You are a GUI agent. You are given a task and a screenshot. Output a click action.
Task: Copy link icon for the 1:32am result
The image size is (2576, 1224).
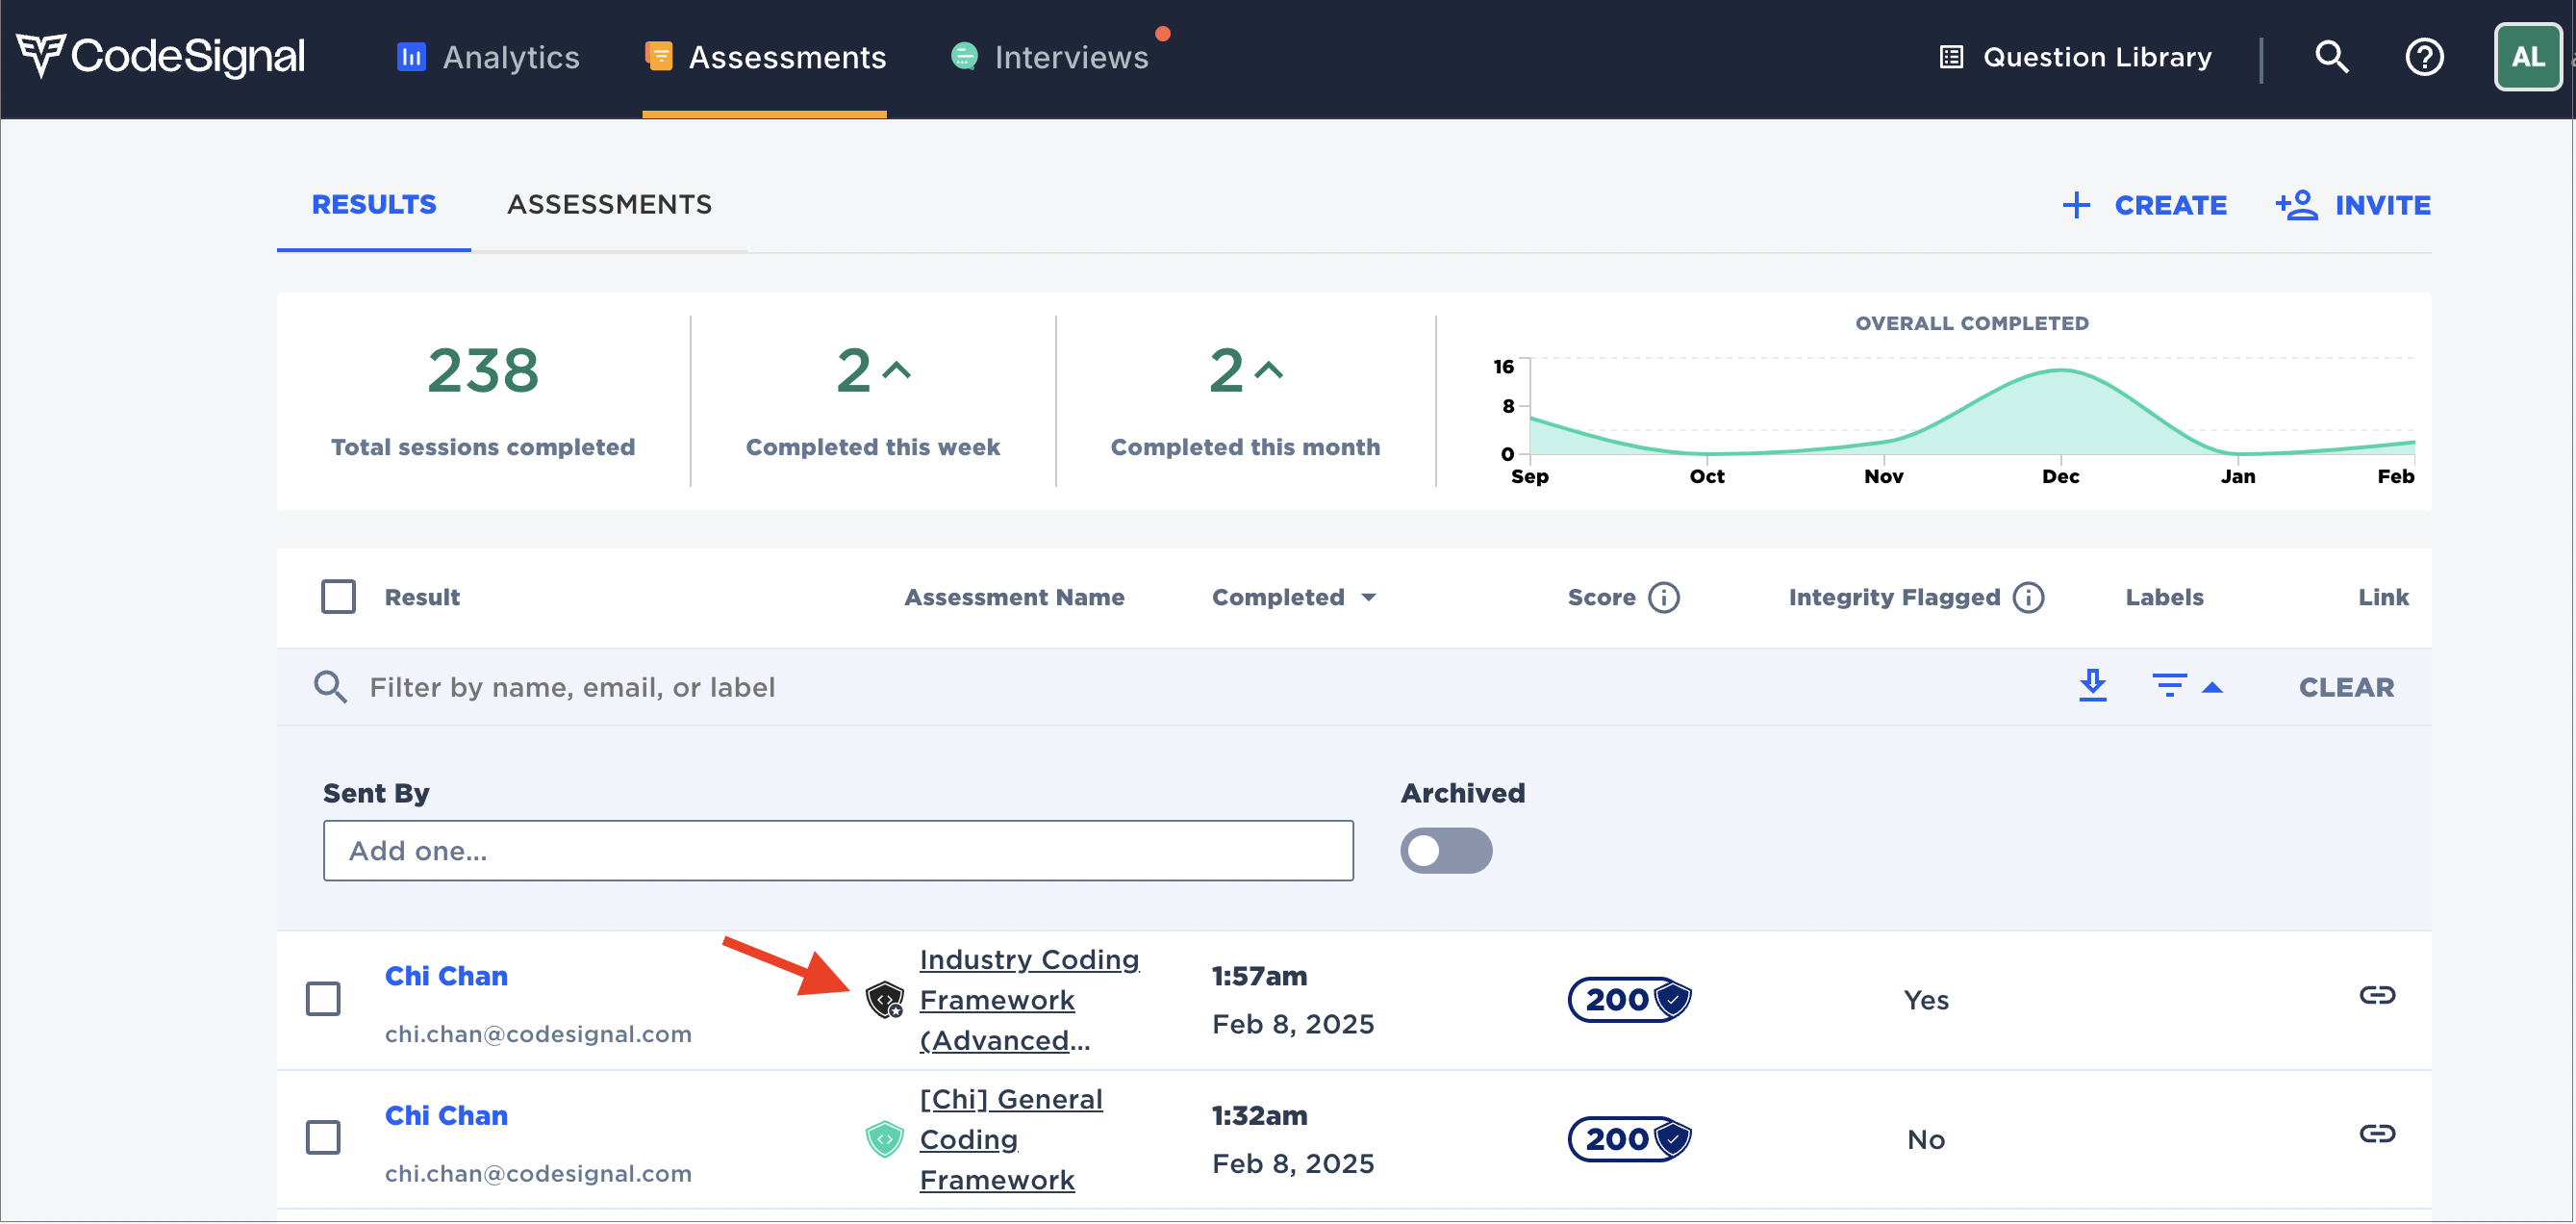pyautogui.click(x=2378, y=1133)
